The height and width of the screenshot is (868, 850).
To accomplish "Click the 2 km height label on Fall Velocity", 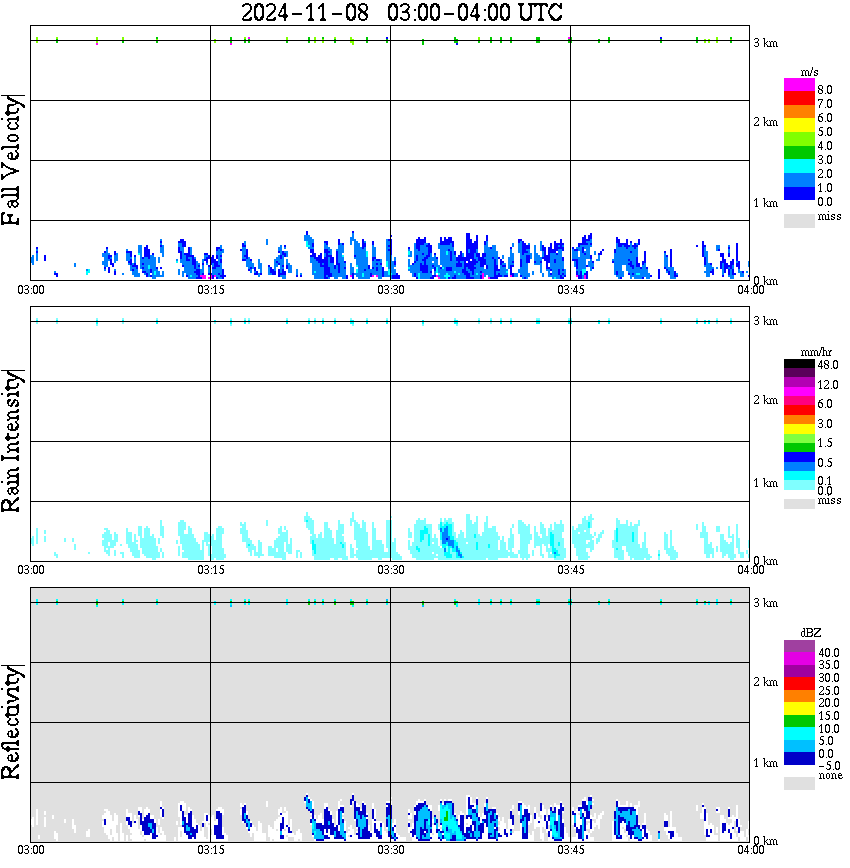I will (766, 122).
